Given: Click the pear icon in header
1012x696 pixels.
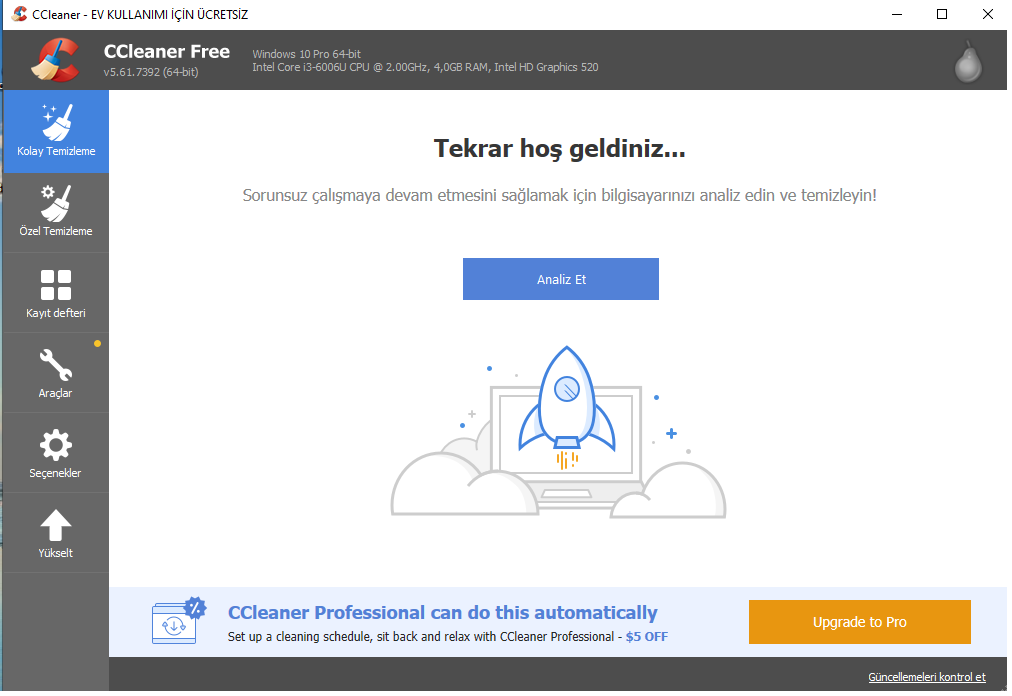Looking at the screenshot, I should 968,62.
